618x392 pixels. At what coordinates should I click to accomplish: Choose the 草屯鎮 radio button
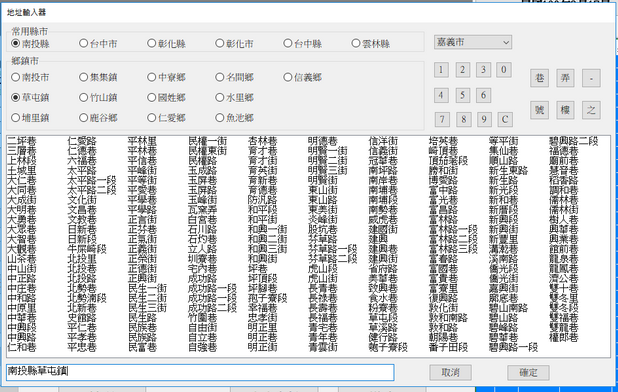(30, 97)
